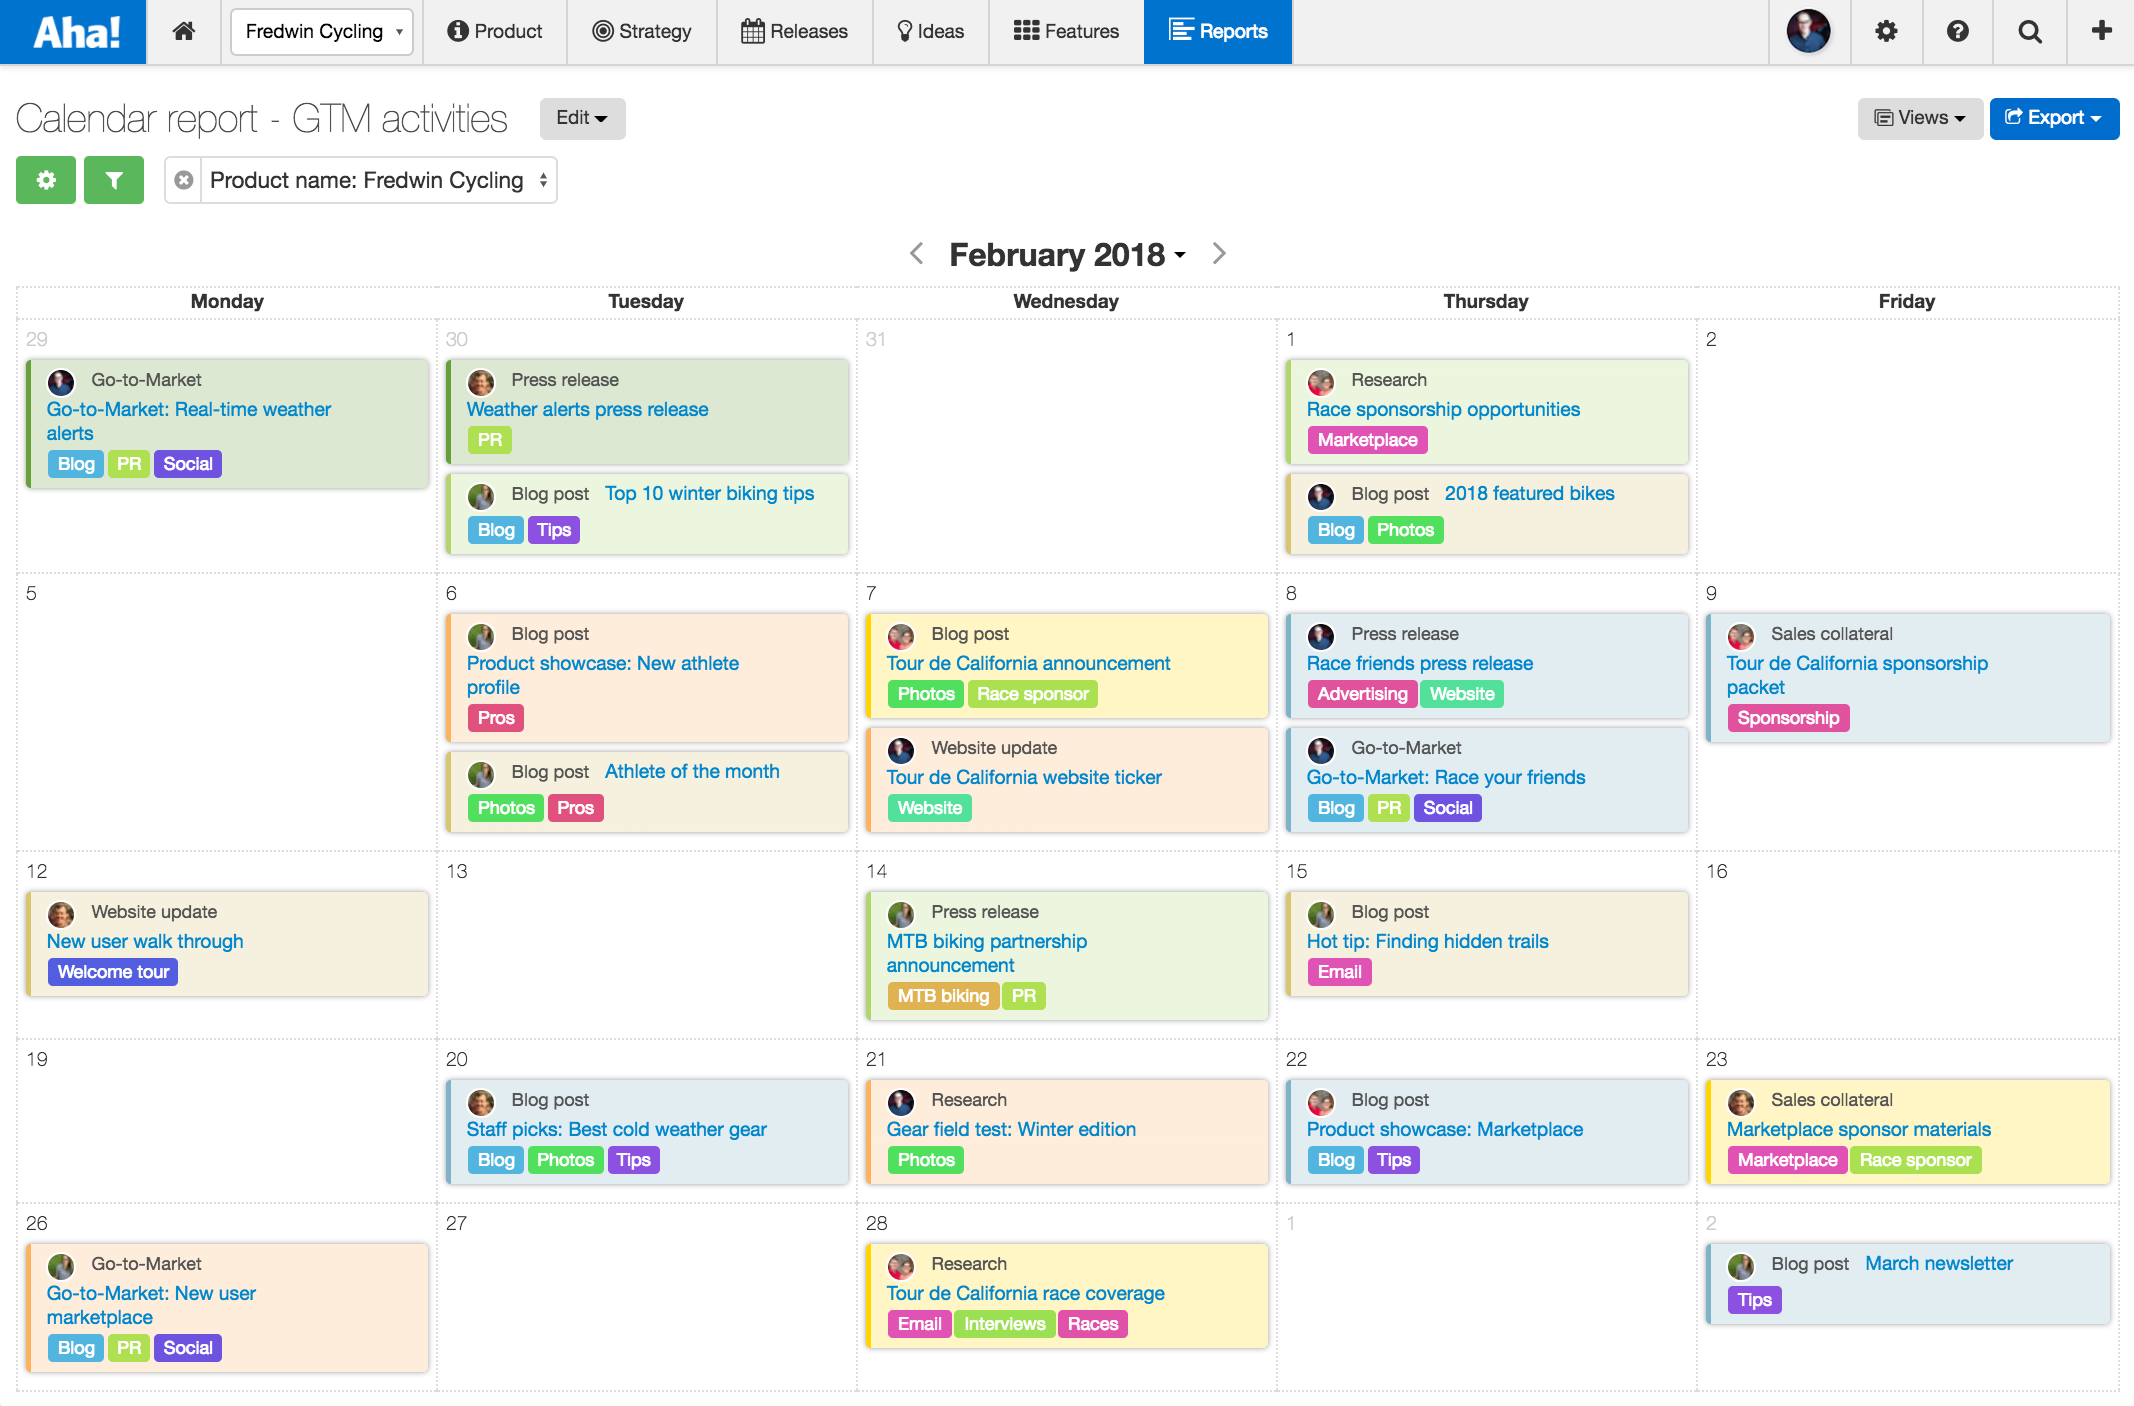The width and height of the screenshot is (2134, 1406).
Task: Click the user avatar photo
Action: [x=1809, y=31]
